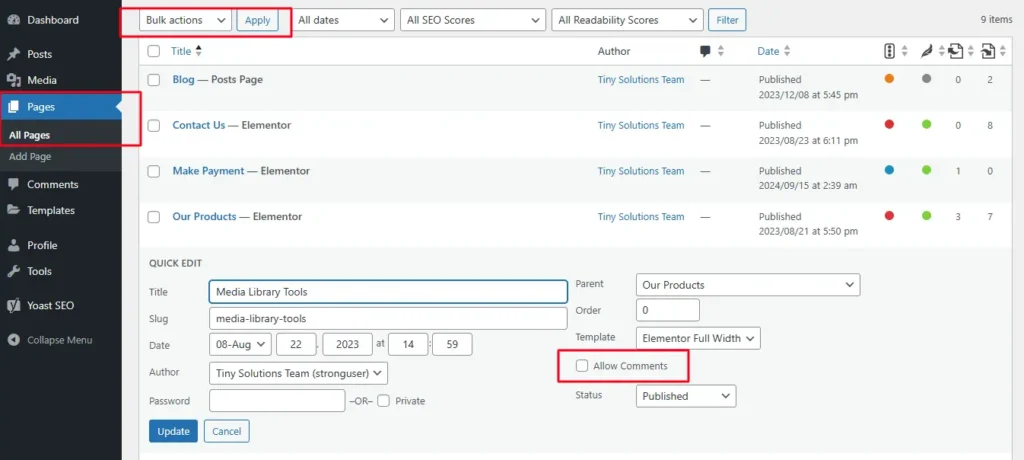Click the Media icon in sidebar

point(14,80)
